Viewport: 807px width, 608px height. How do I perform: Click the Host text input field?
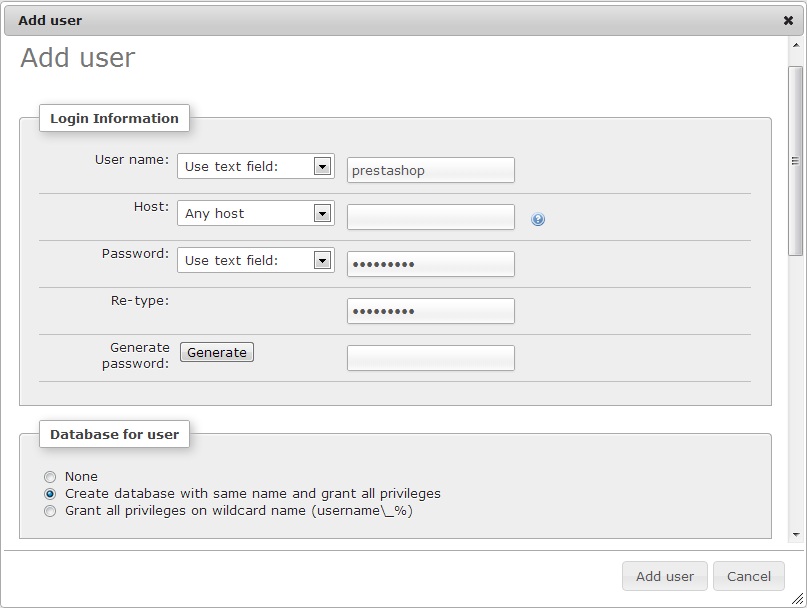[431, 217]
